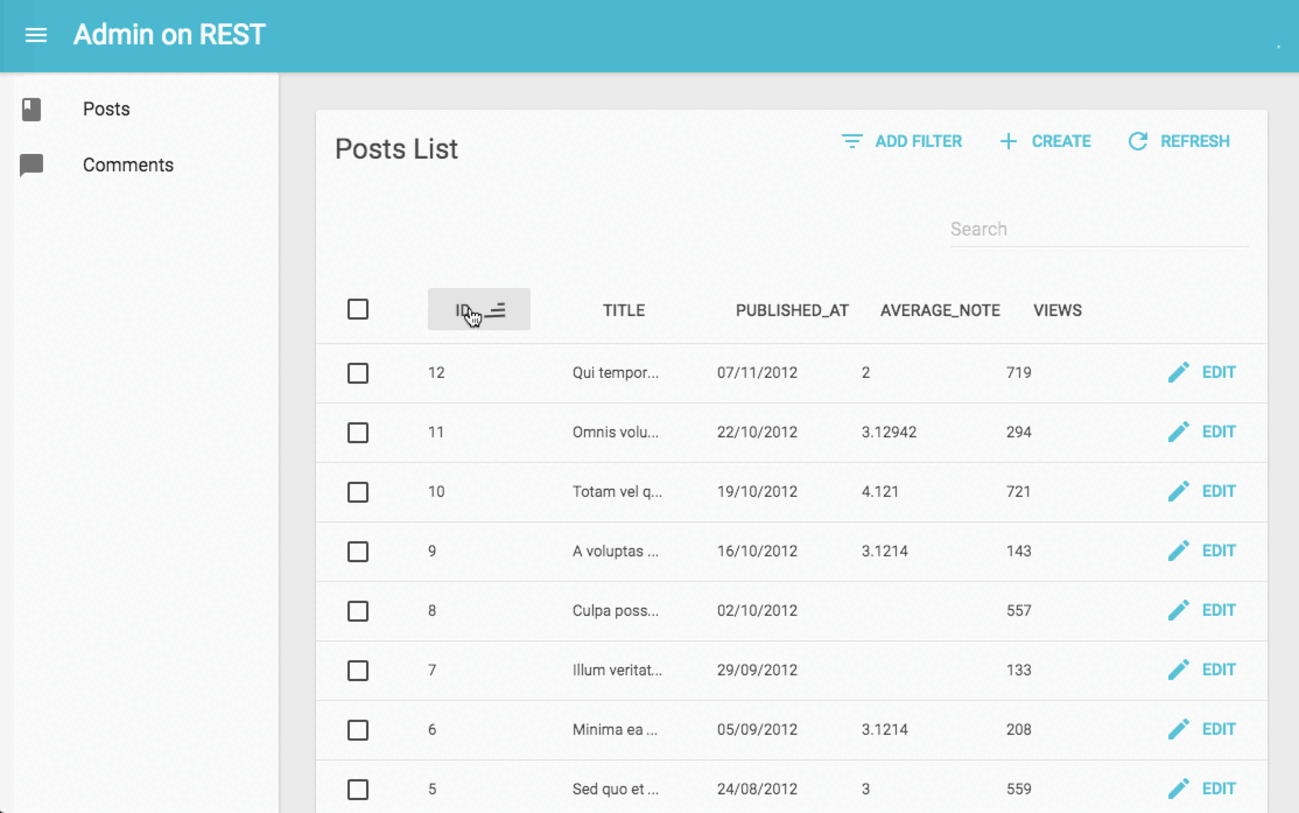Sort the table by PUBLISHED_AT column
Viewport: 1299px width, 813px height.
792,310
